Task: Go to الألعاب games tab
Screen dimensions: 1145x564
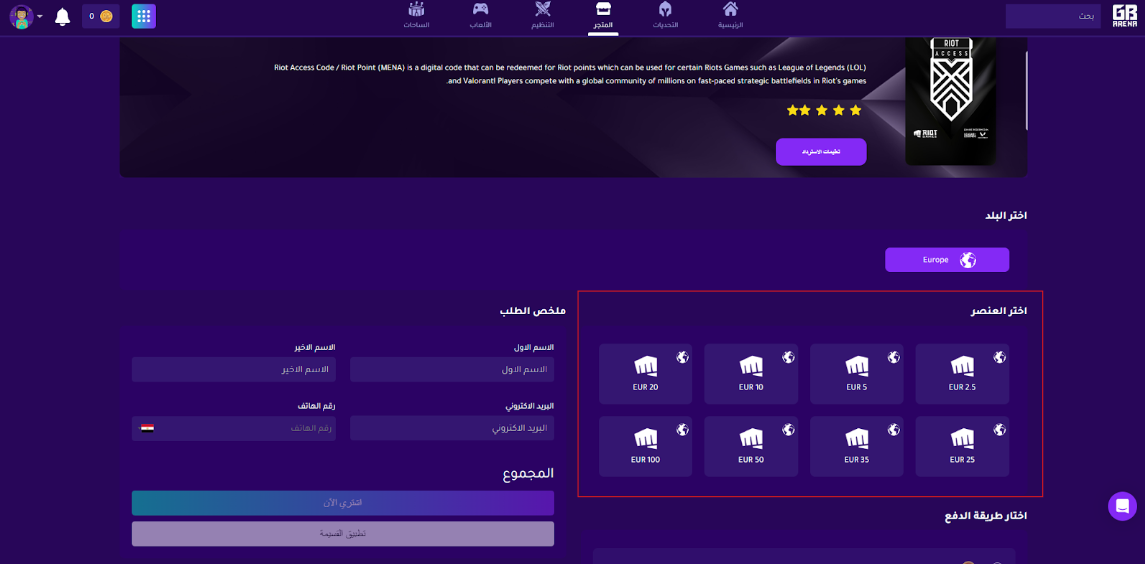Action: click(x=480, y=16)
